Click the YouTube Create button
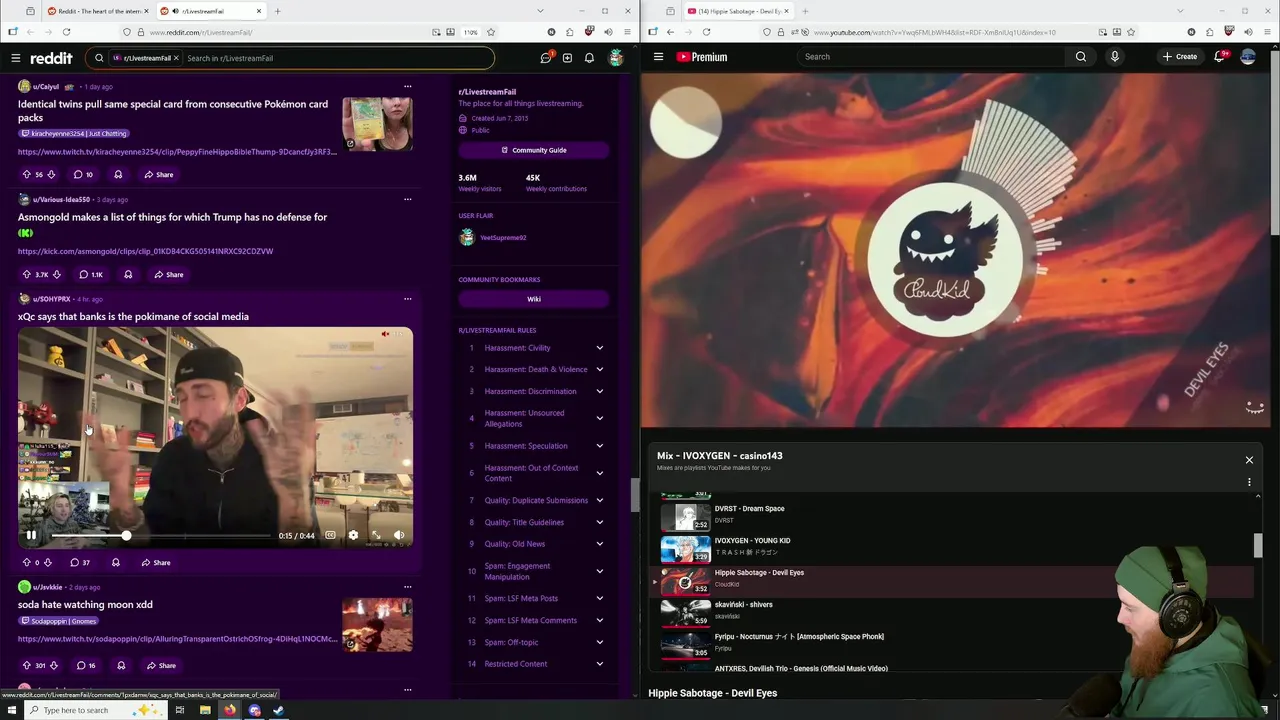The image size is (1280, 720). [x=1181, y=57]
